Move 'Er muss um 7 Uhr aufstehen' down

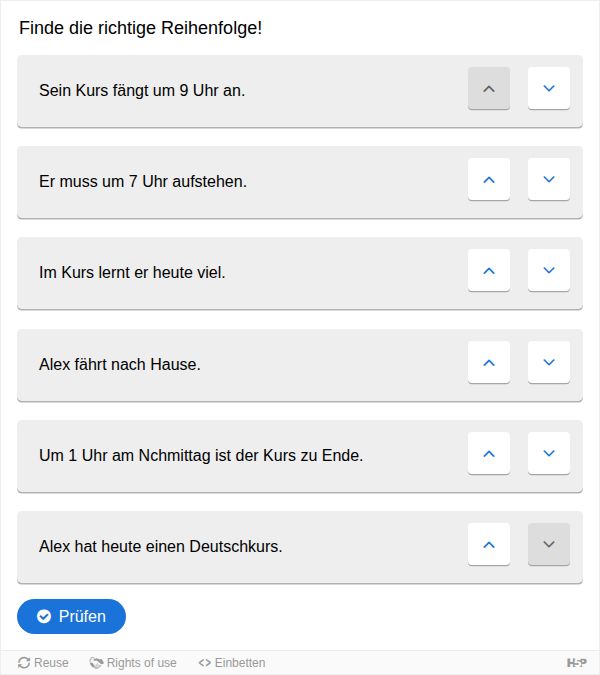pyautogui.click(x=548, y=180)
